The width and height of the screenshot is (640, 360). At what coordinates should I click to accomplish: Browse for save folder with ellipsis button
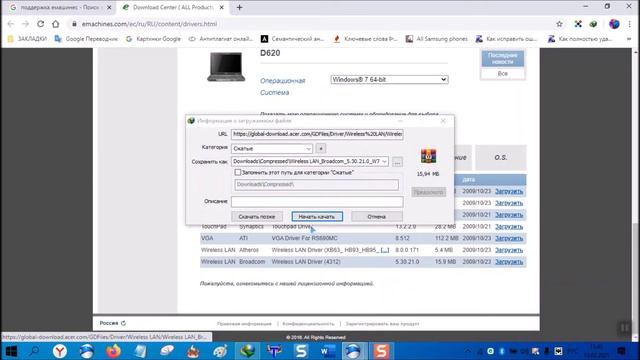pos(397,162)
